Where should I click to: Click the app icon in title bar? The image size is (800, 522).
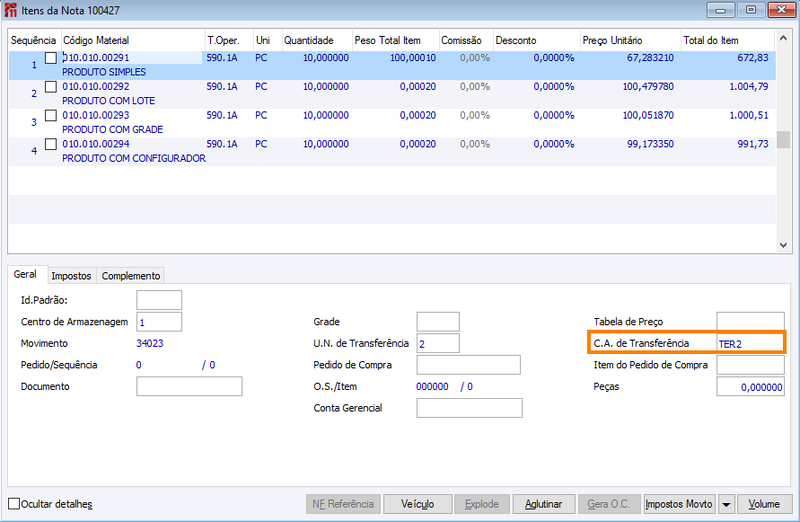(10, 10)
